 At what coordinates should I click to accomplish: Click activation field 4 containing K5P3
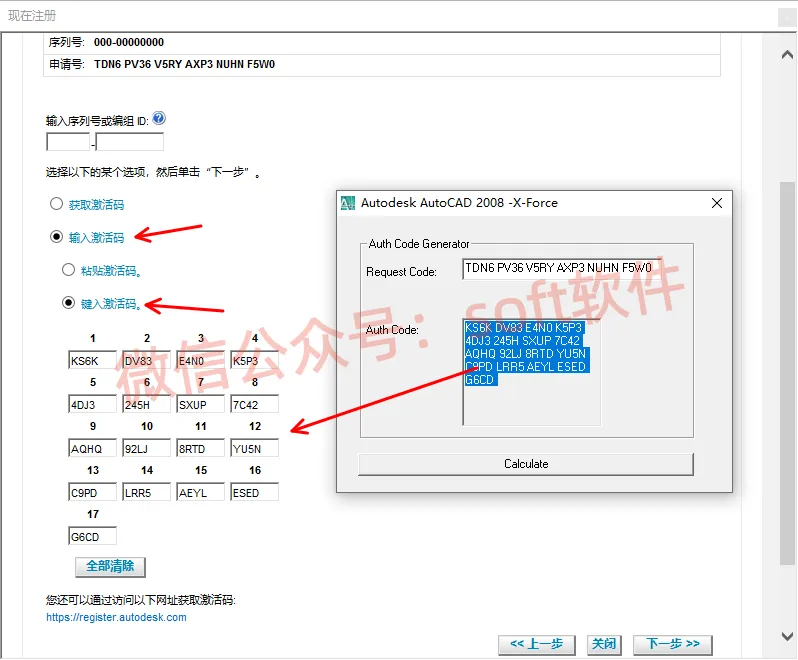[x=254, y=360]
